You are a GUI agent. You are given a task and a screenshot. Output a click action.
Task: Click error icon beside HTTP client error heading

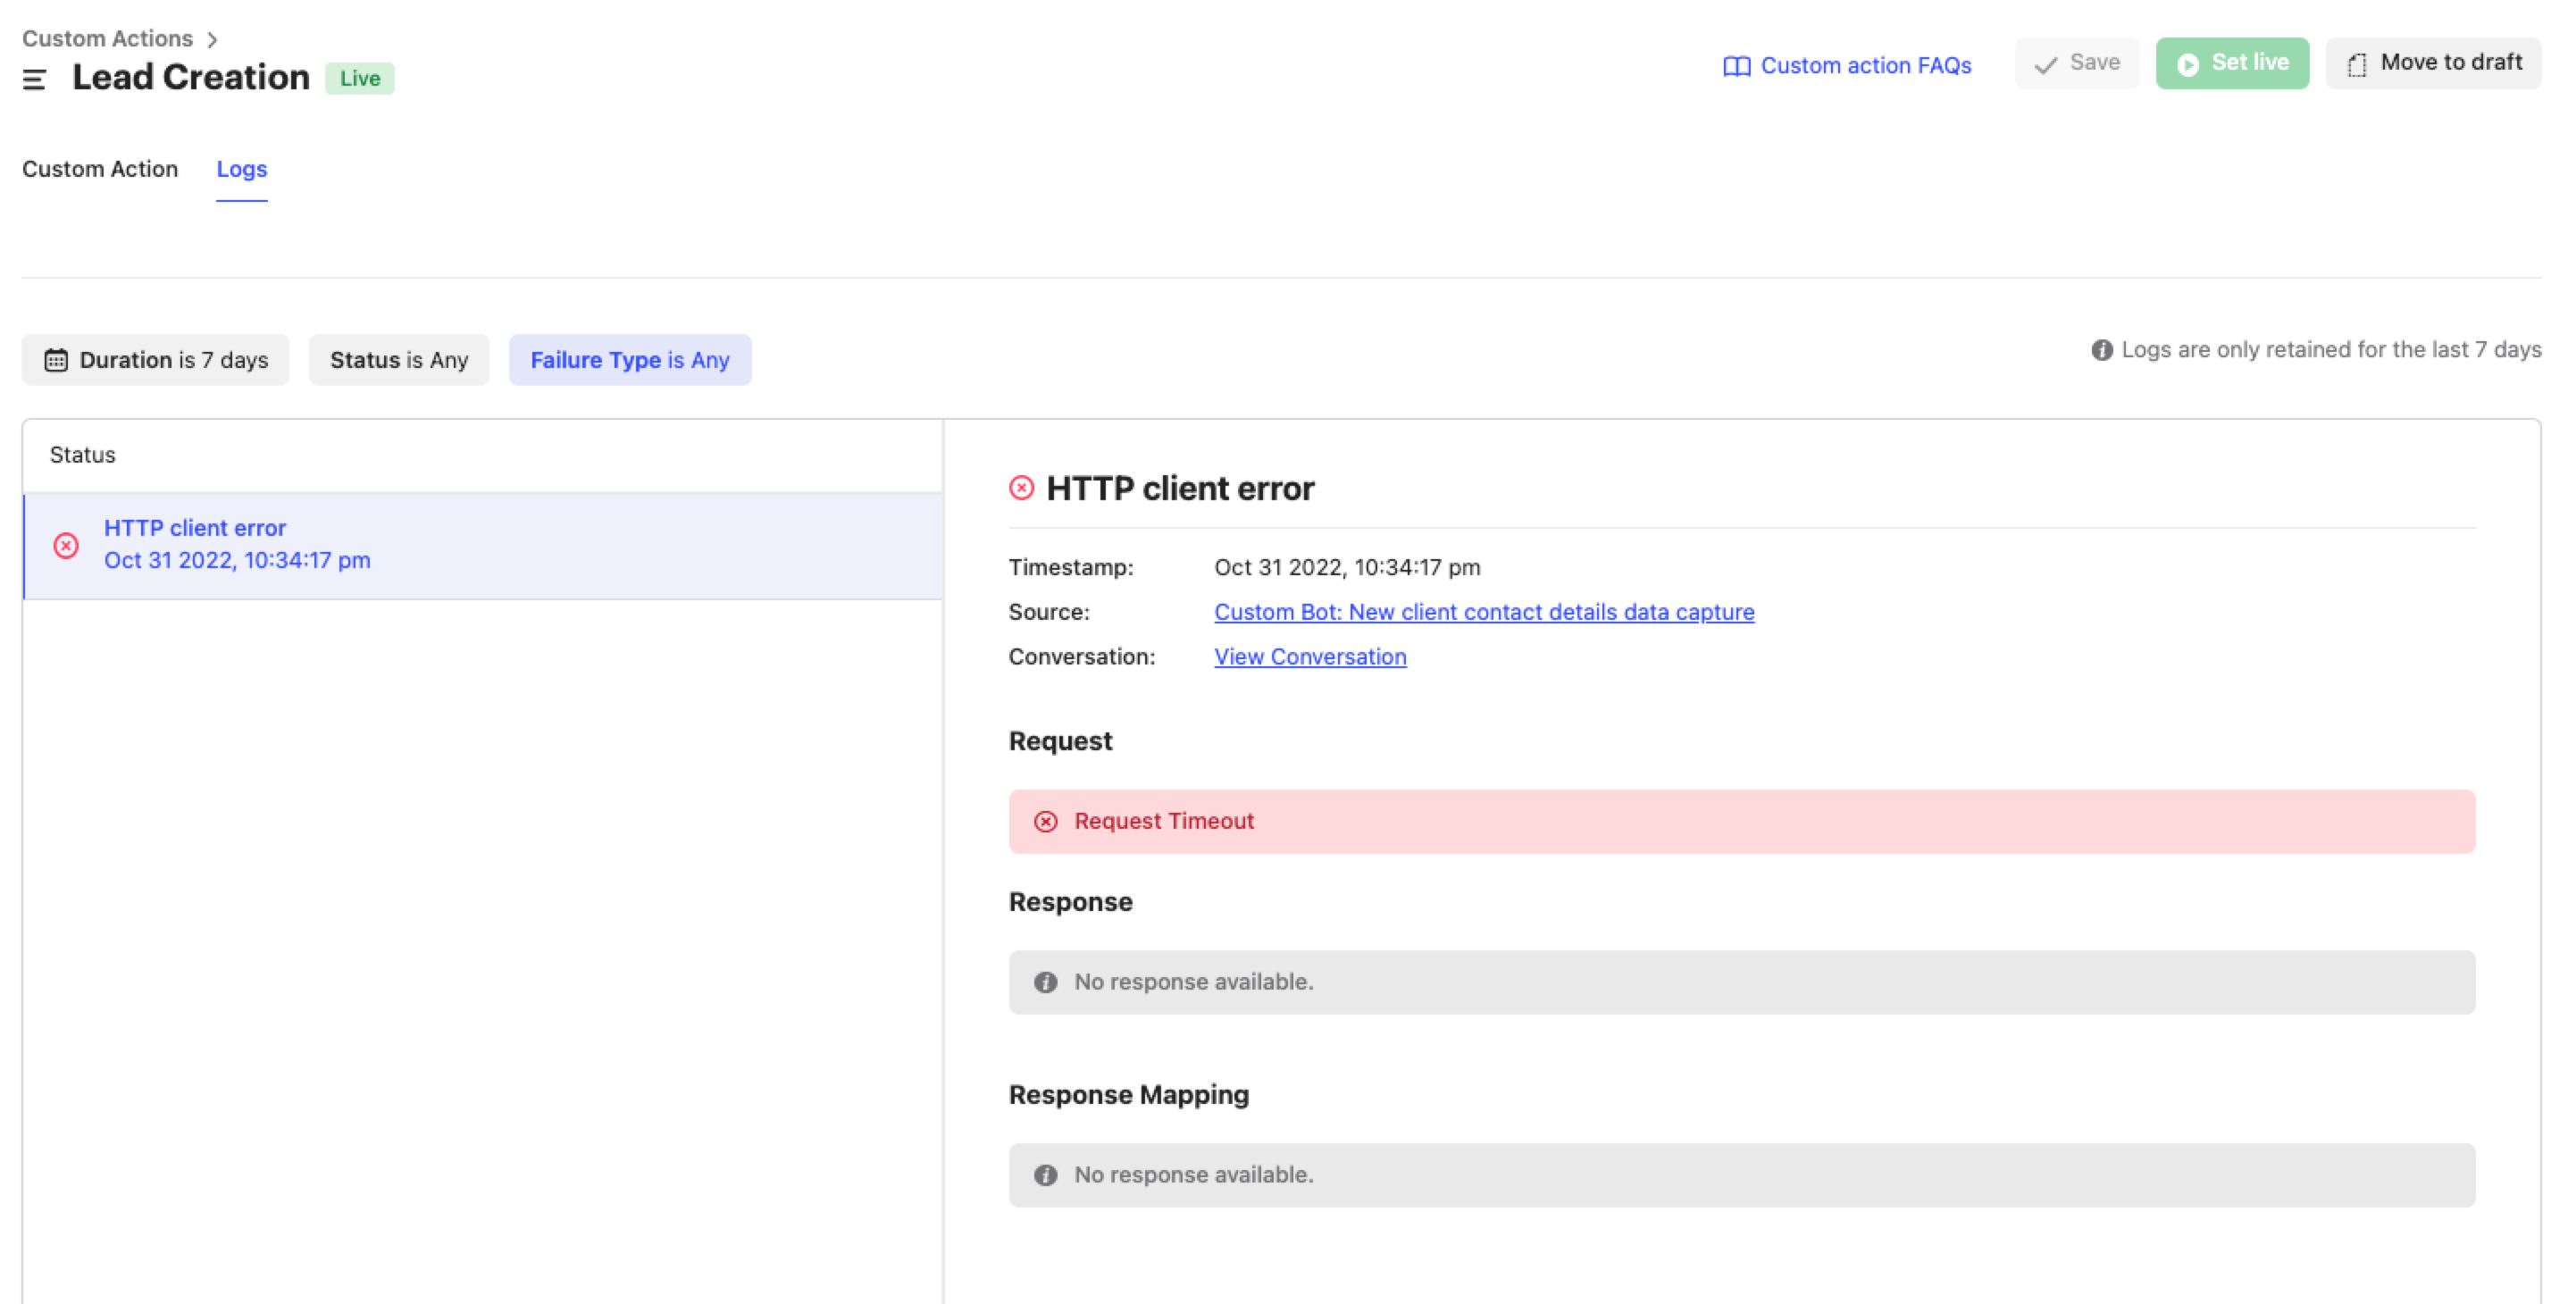tap(1021, 488)
